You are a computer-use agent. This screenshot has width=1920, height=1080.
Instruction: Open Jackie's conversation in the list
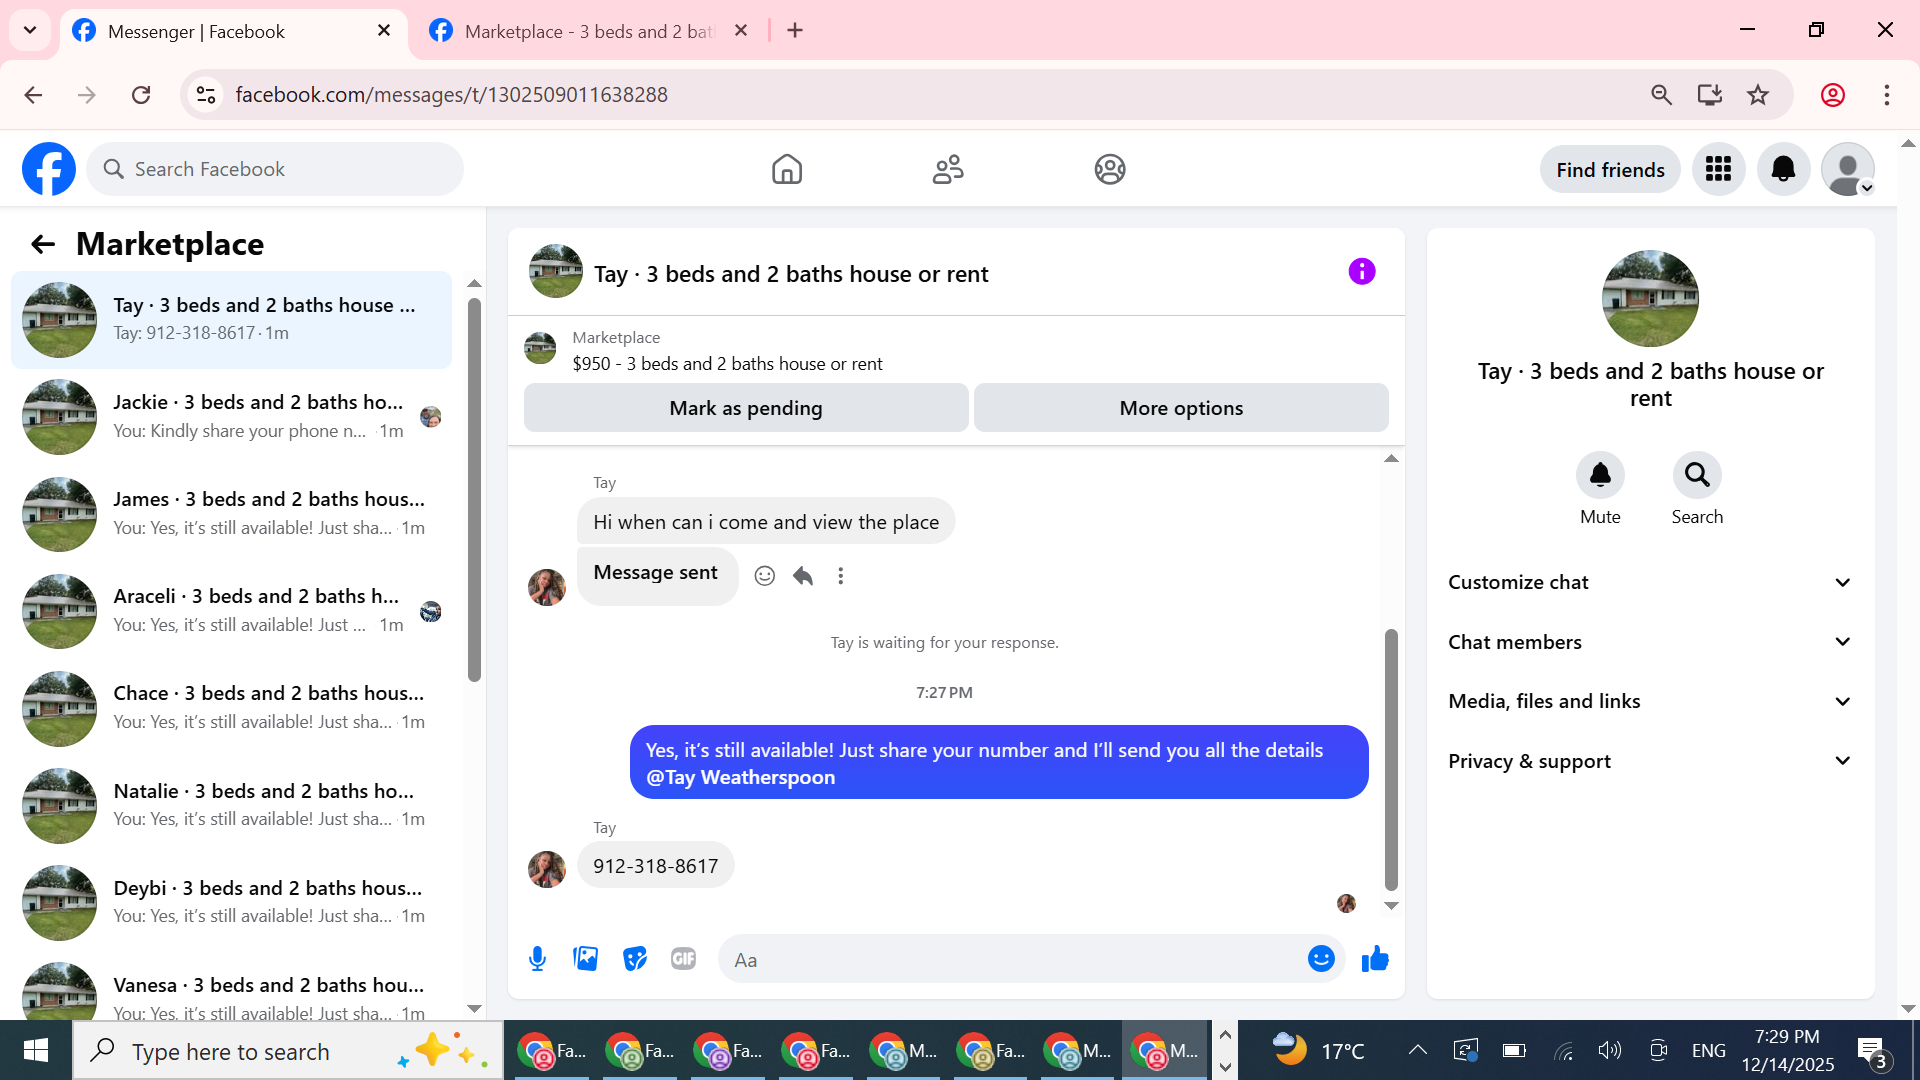click(232, 416)
